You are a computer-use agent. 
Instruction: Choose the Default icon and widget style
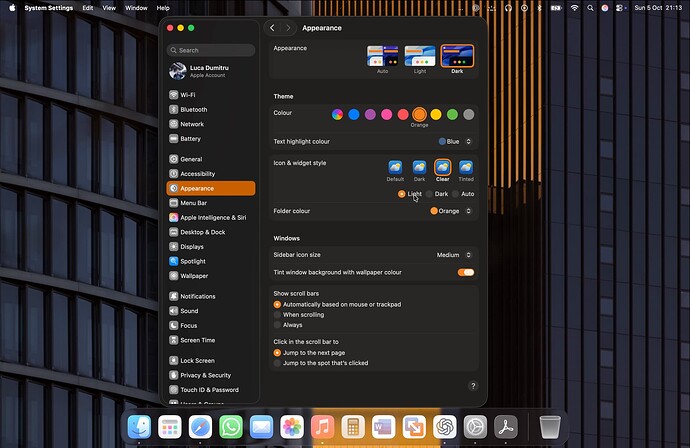(396, 167)
